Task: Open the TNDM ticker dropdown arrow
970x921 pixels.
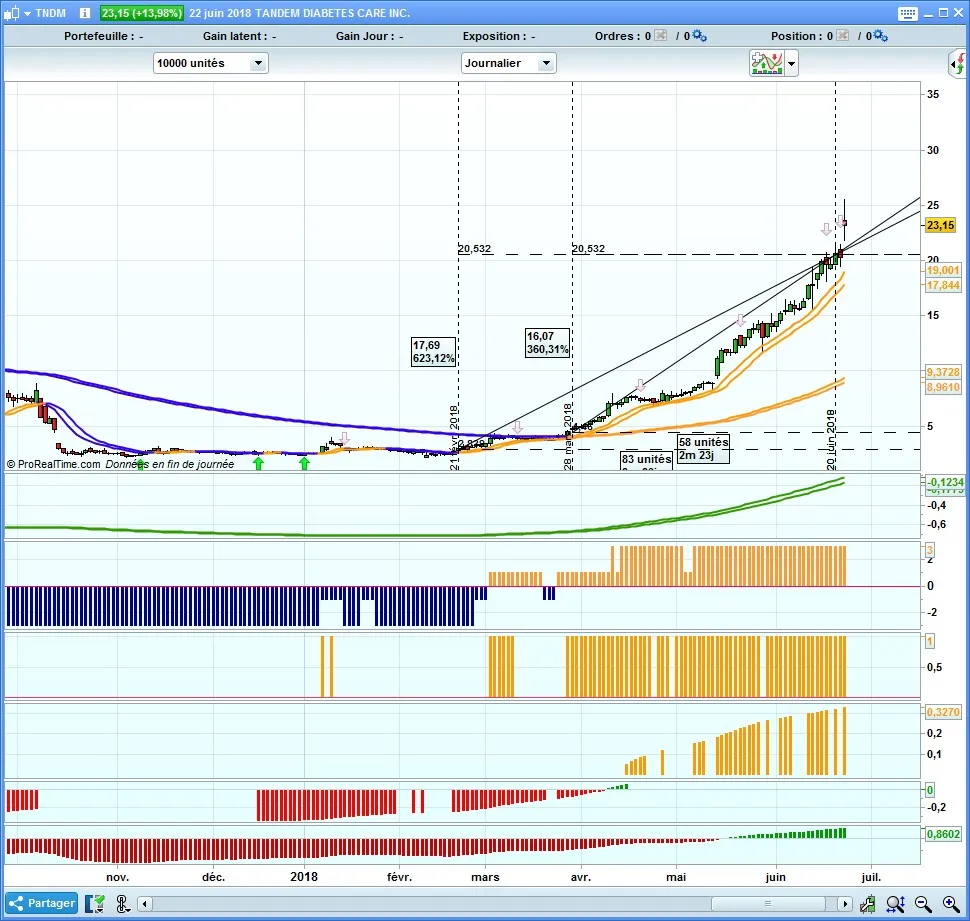Action: pyautogui.click(x=28, y=13)
